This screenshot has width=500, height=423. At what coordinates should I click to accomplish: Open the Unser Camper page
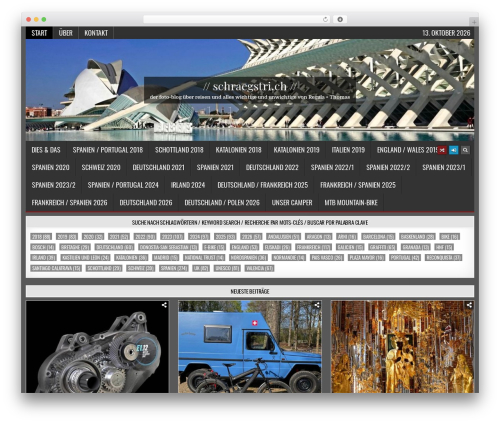[292, 203]
